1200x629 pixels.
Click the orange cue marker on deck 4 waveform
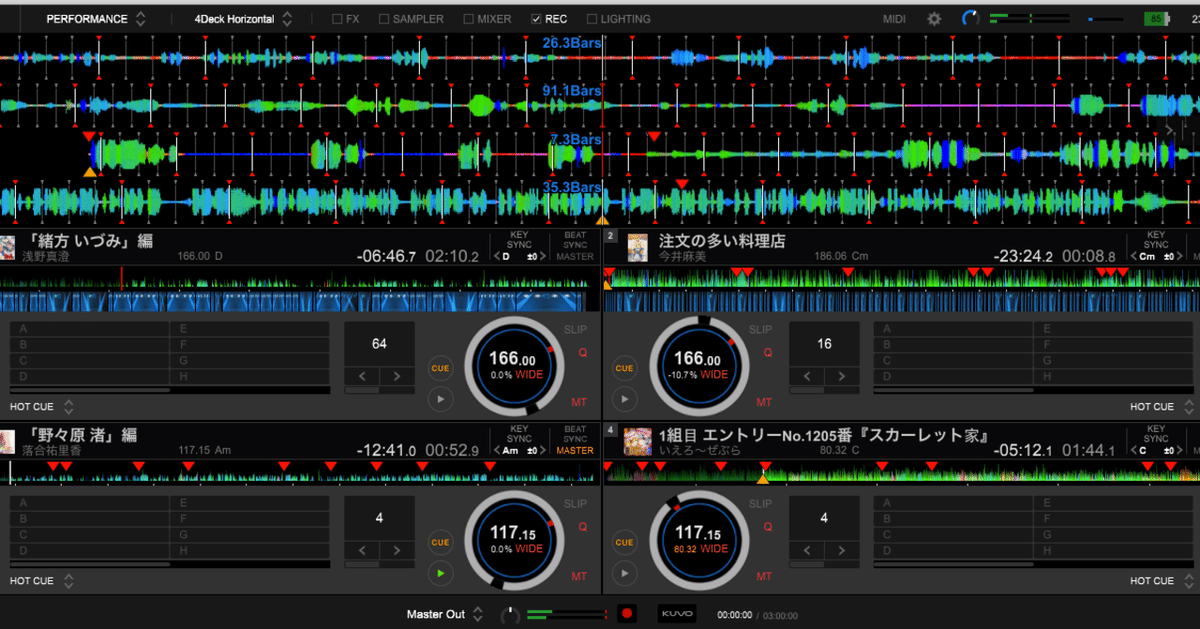tap(763, 479)
